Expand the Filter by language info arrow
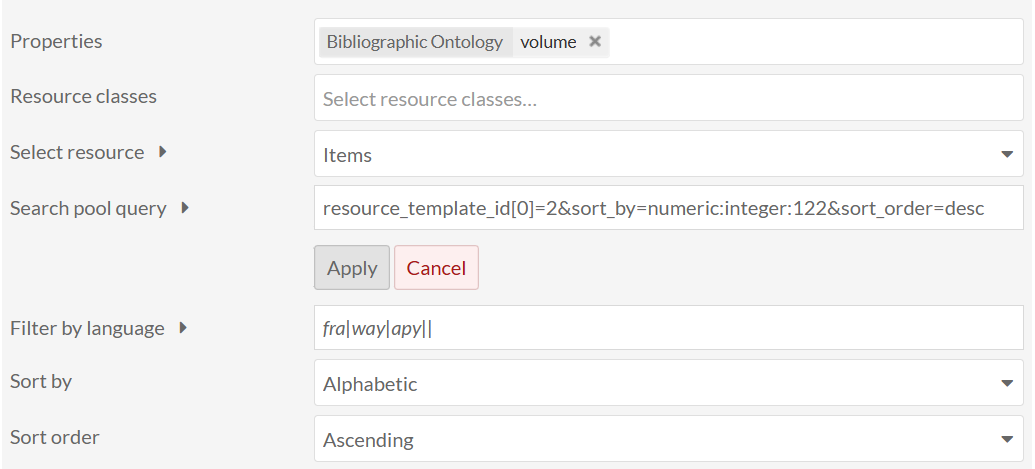Image resolution: width=1035 pixels, height=469 pixels. point(183,327)
